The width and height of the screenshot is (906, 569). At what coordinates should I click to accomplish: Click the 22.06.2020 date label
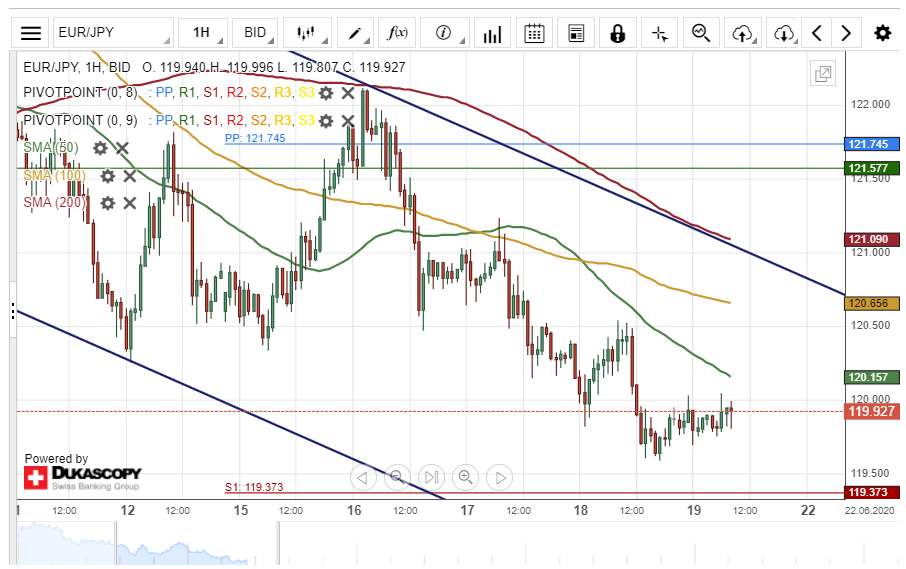869,511
